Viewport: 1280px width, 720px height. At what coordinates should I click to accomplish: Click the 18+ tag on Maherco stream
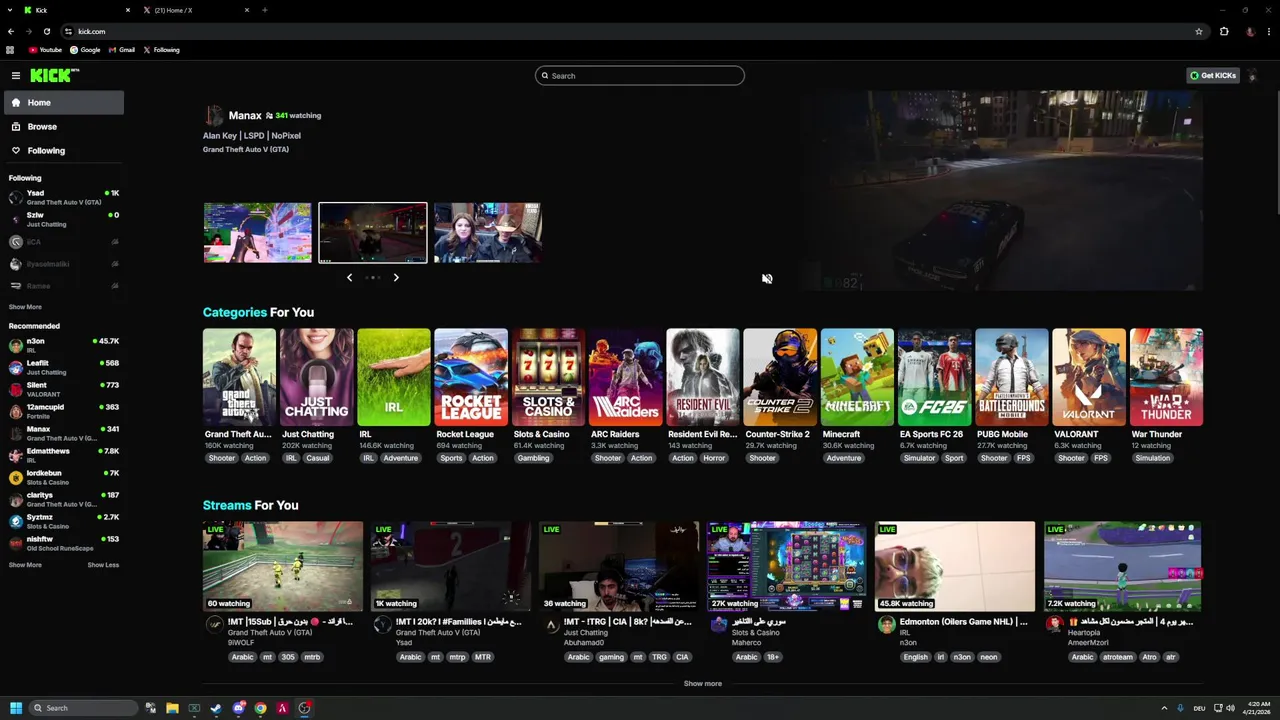coord(774,657)
